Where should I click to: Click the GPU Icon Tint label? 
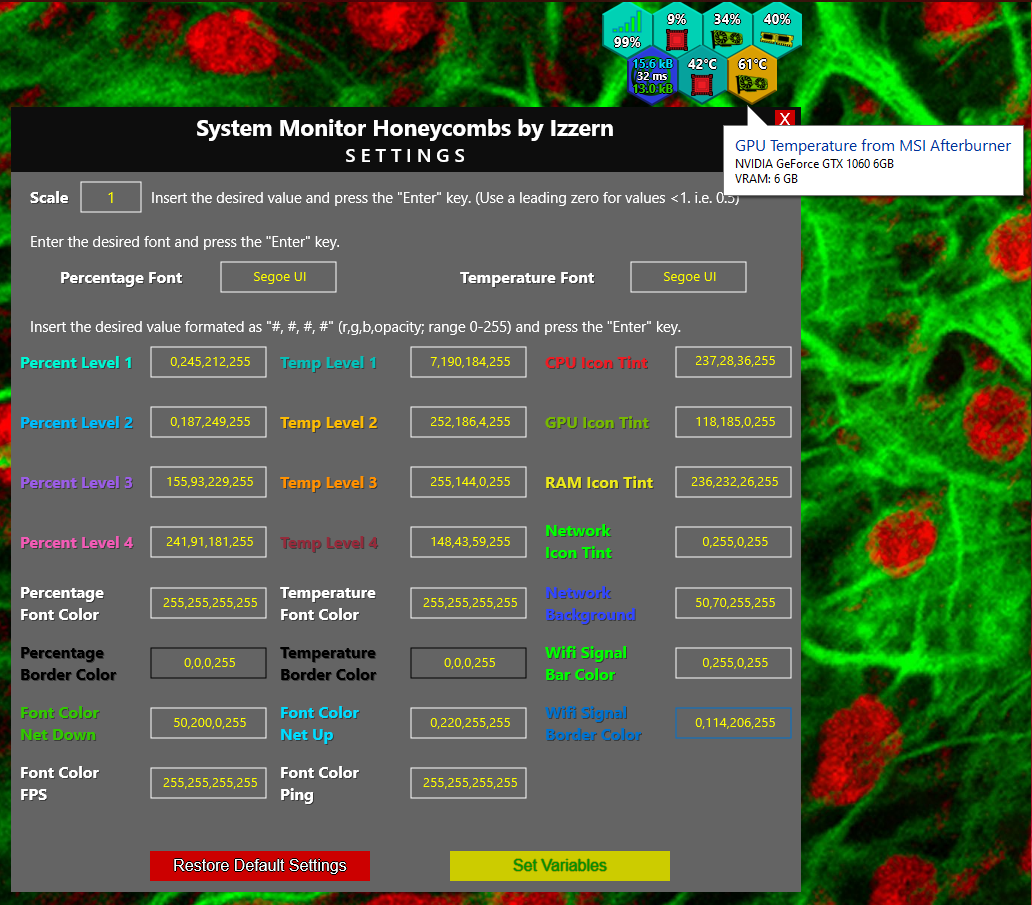pos(597,423)
